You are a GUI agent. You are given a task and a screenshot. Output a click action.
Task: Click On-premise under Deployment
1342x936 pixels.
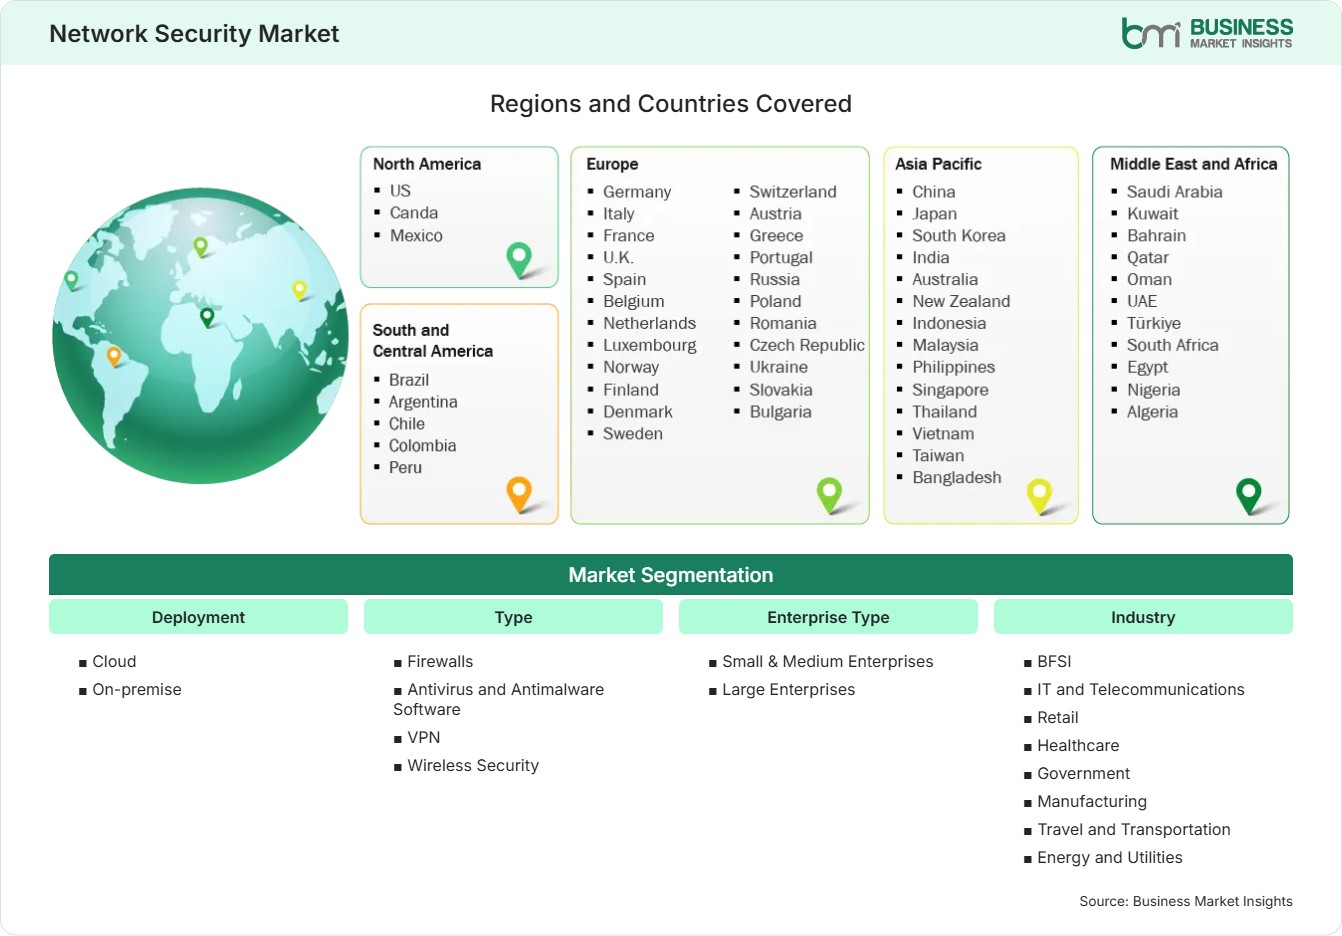(x=137, y=690)
